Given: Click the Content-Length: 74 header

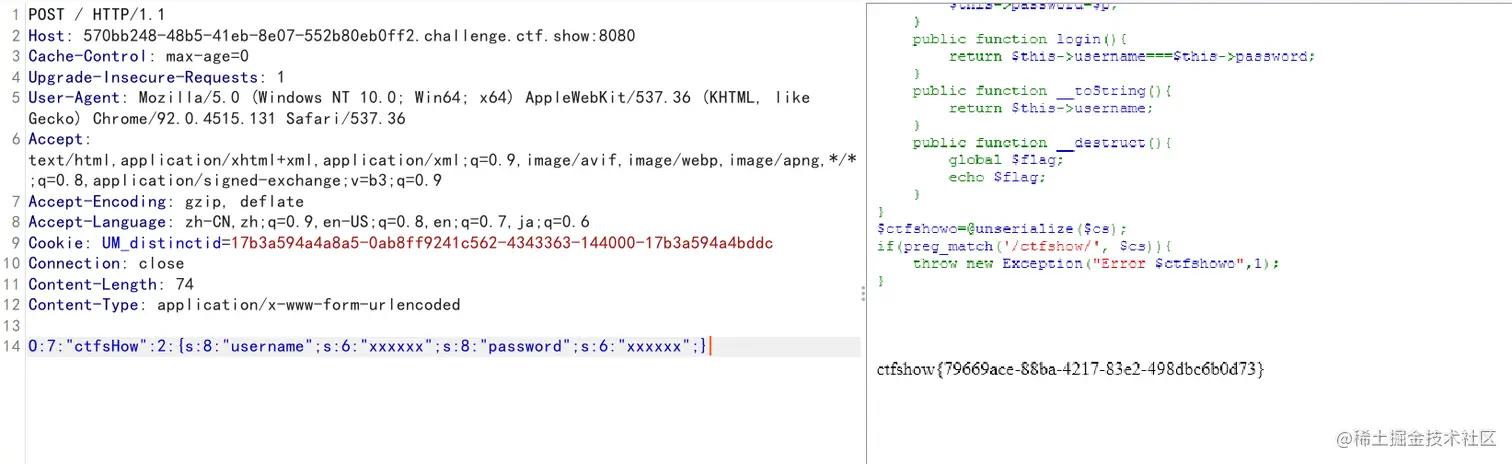Looking at the screenshot, I should tap(111, 284).
